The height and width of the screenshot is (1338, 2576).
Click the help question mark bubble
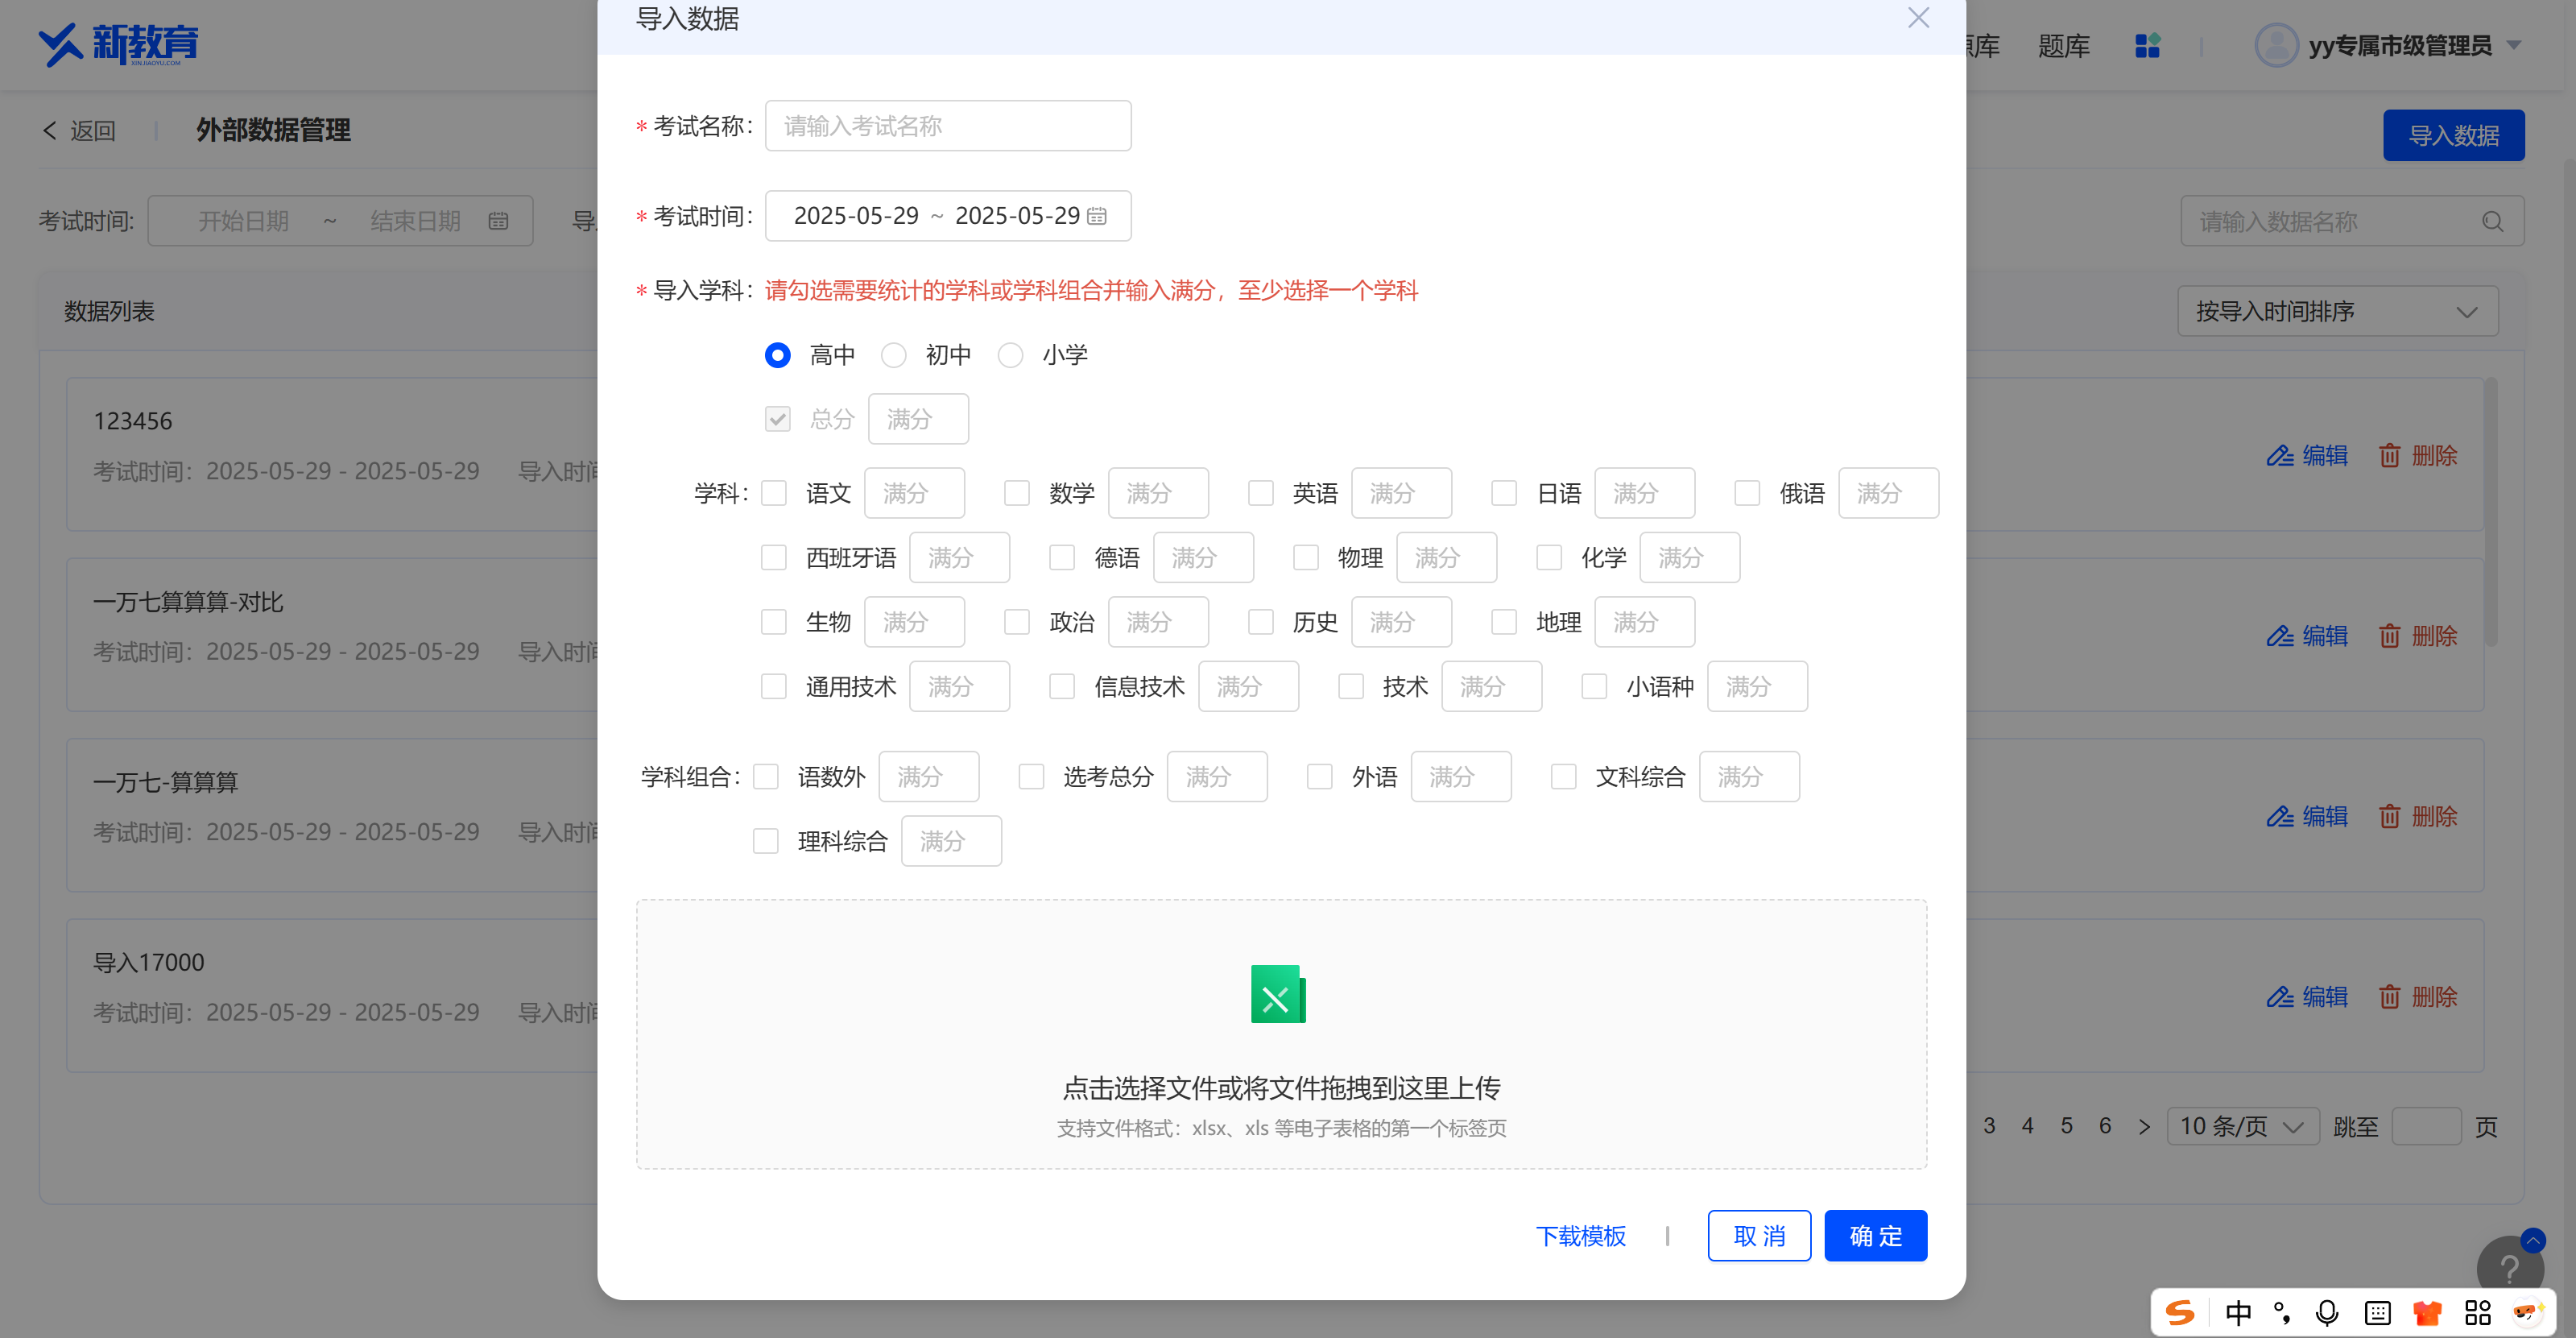(x=2509, y=1268)
